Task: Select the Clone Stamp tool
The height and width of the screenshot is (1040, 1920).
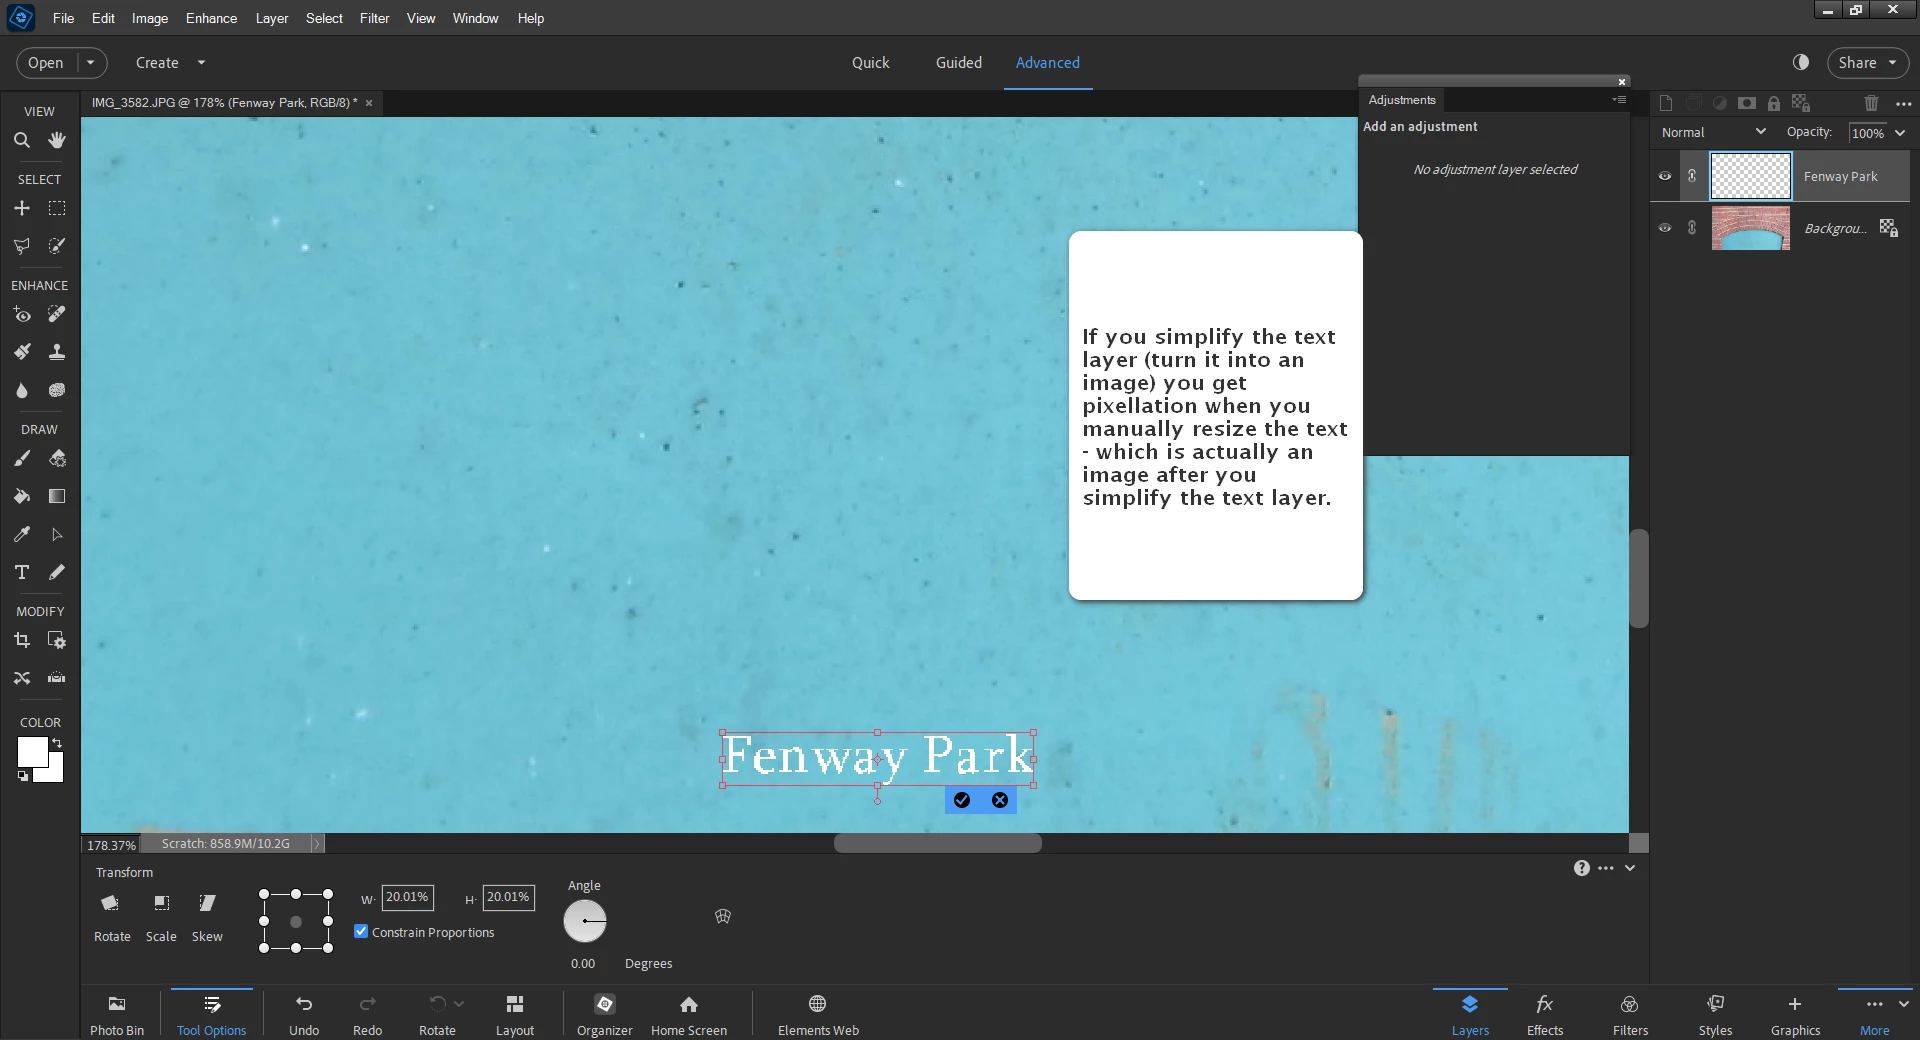Action: coord(57,352)
